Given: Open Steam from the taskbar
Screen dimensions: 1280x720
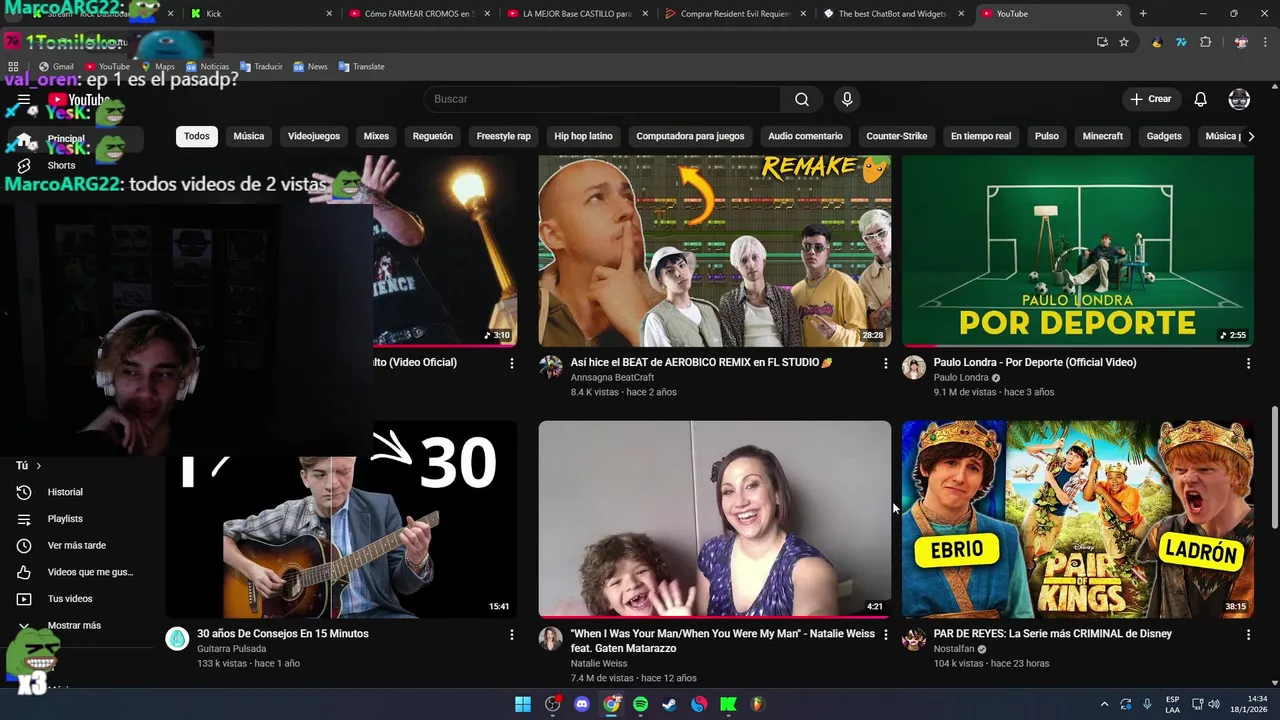Looking at the screenshot, I should tap(669, 704).
